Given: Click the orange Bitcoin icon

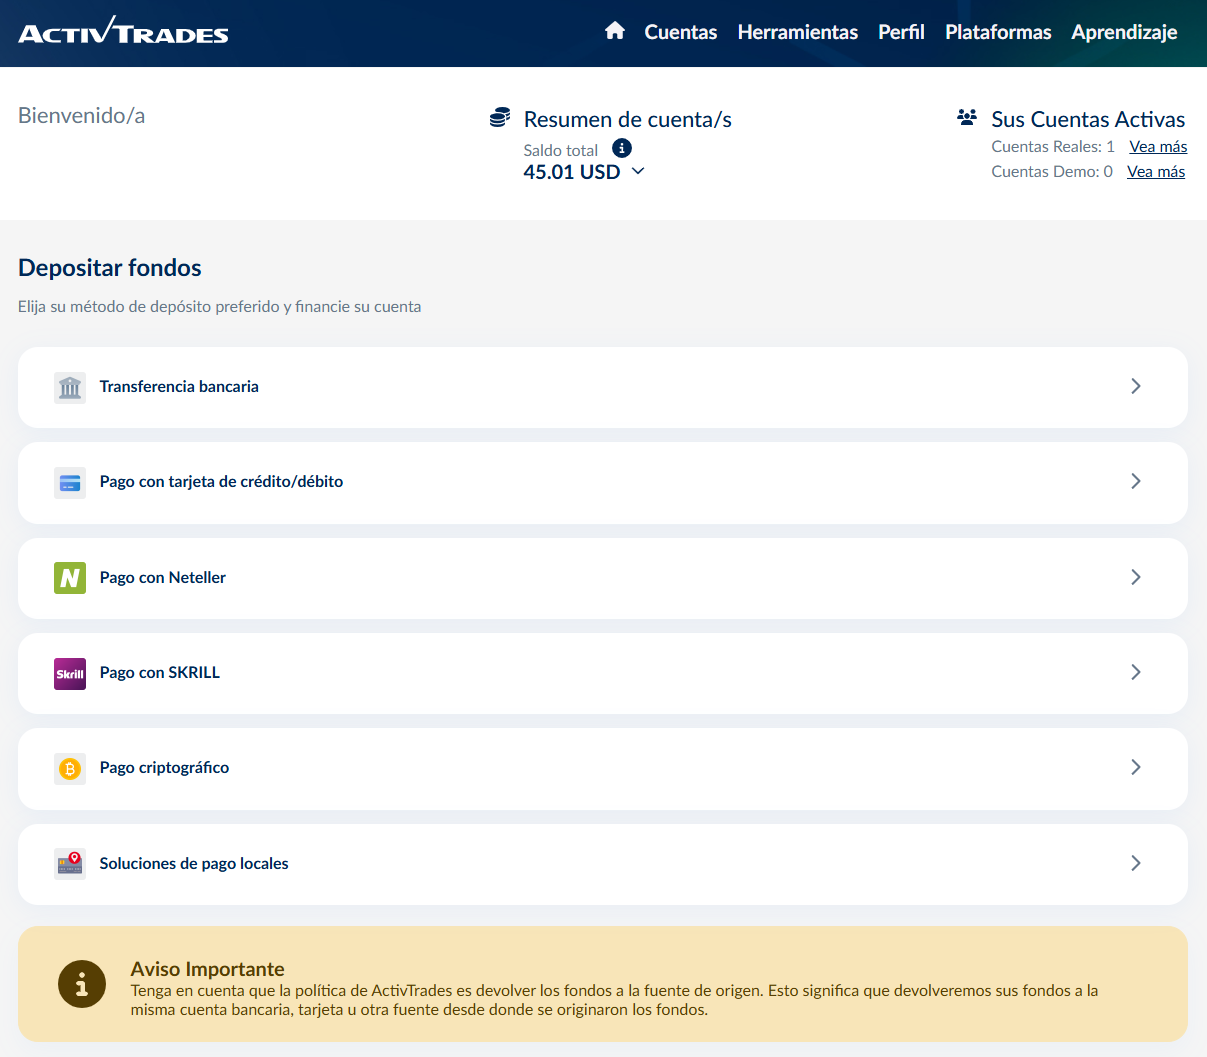Looking at the screenshot, I should pyautogui.click(x=70, y=769).
